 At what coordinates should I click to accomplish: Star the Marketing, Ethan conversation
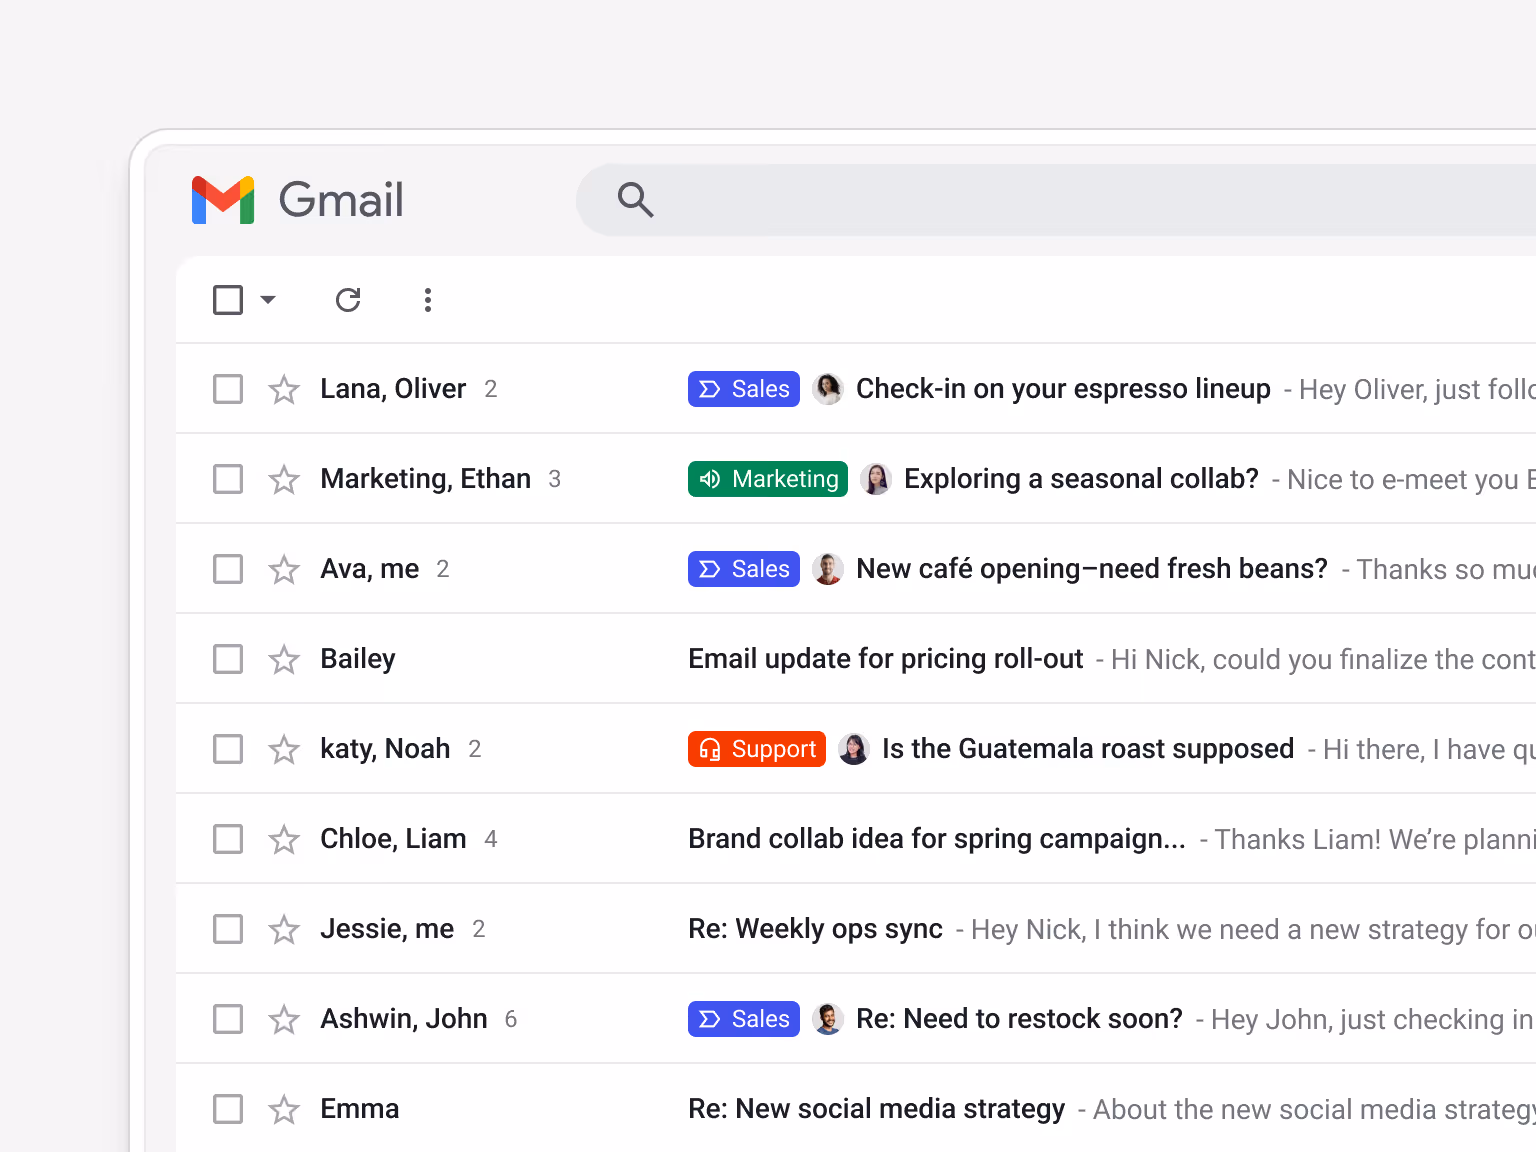[284, 479]
